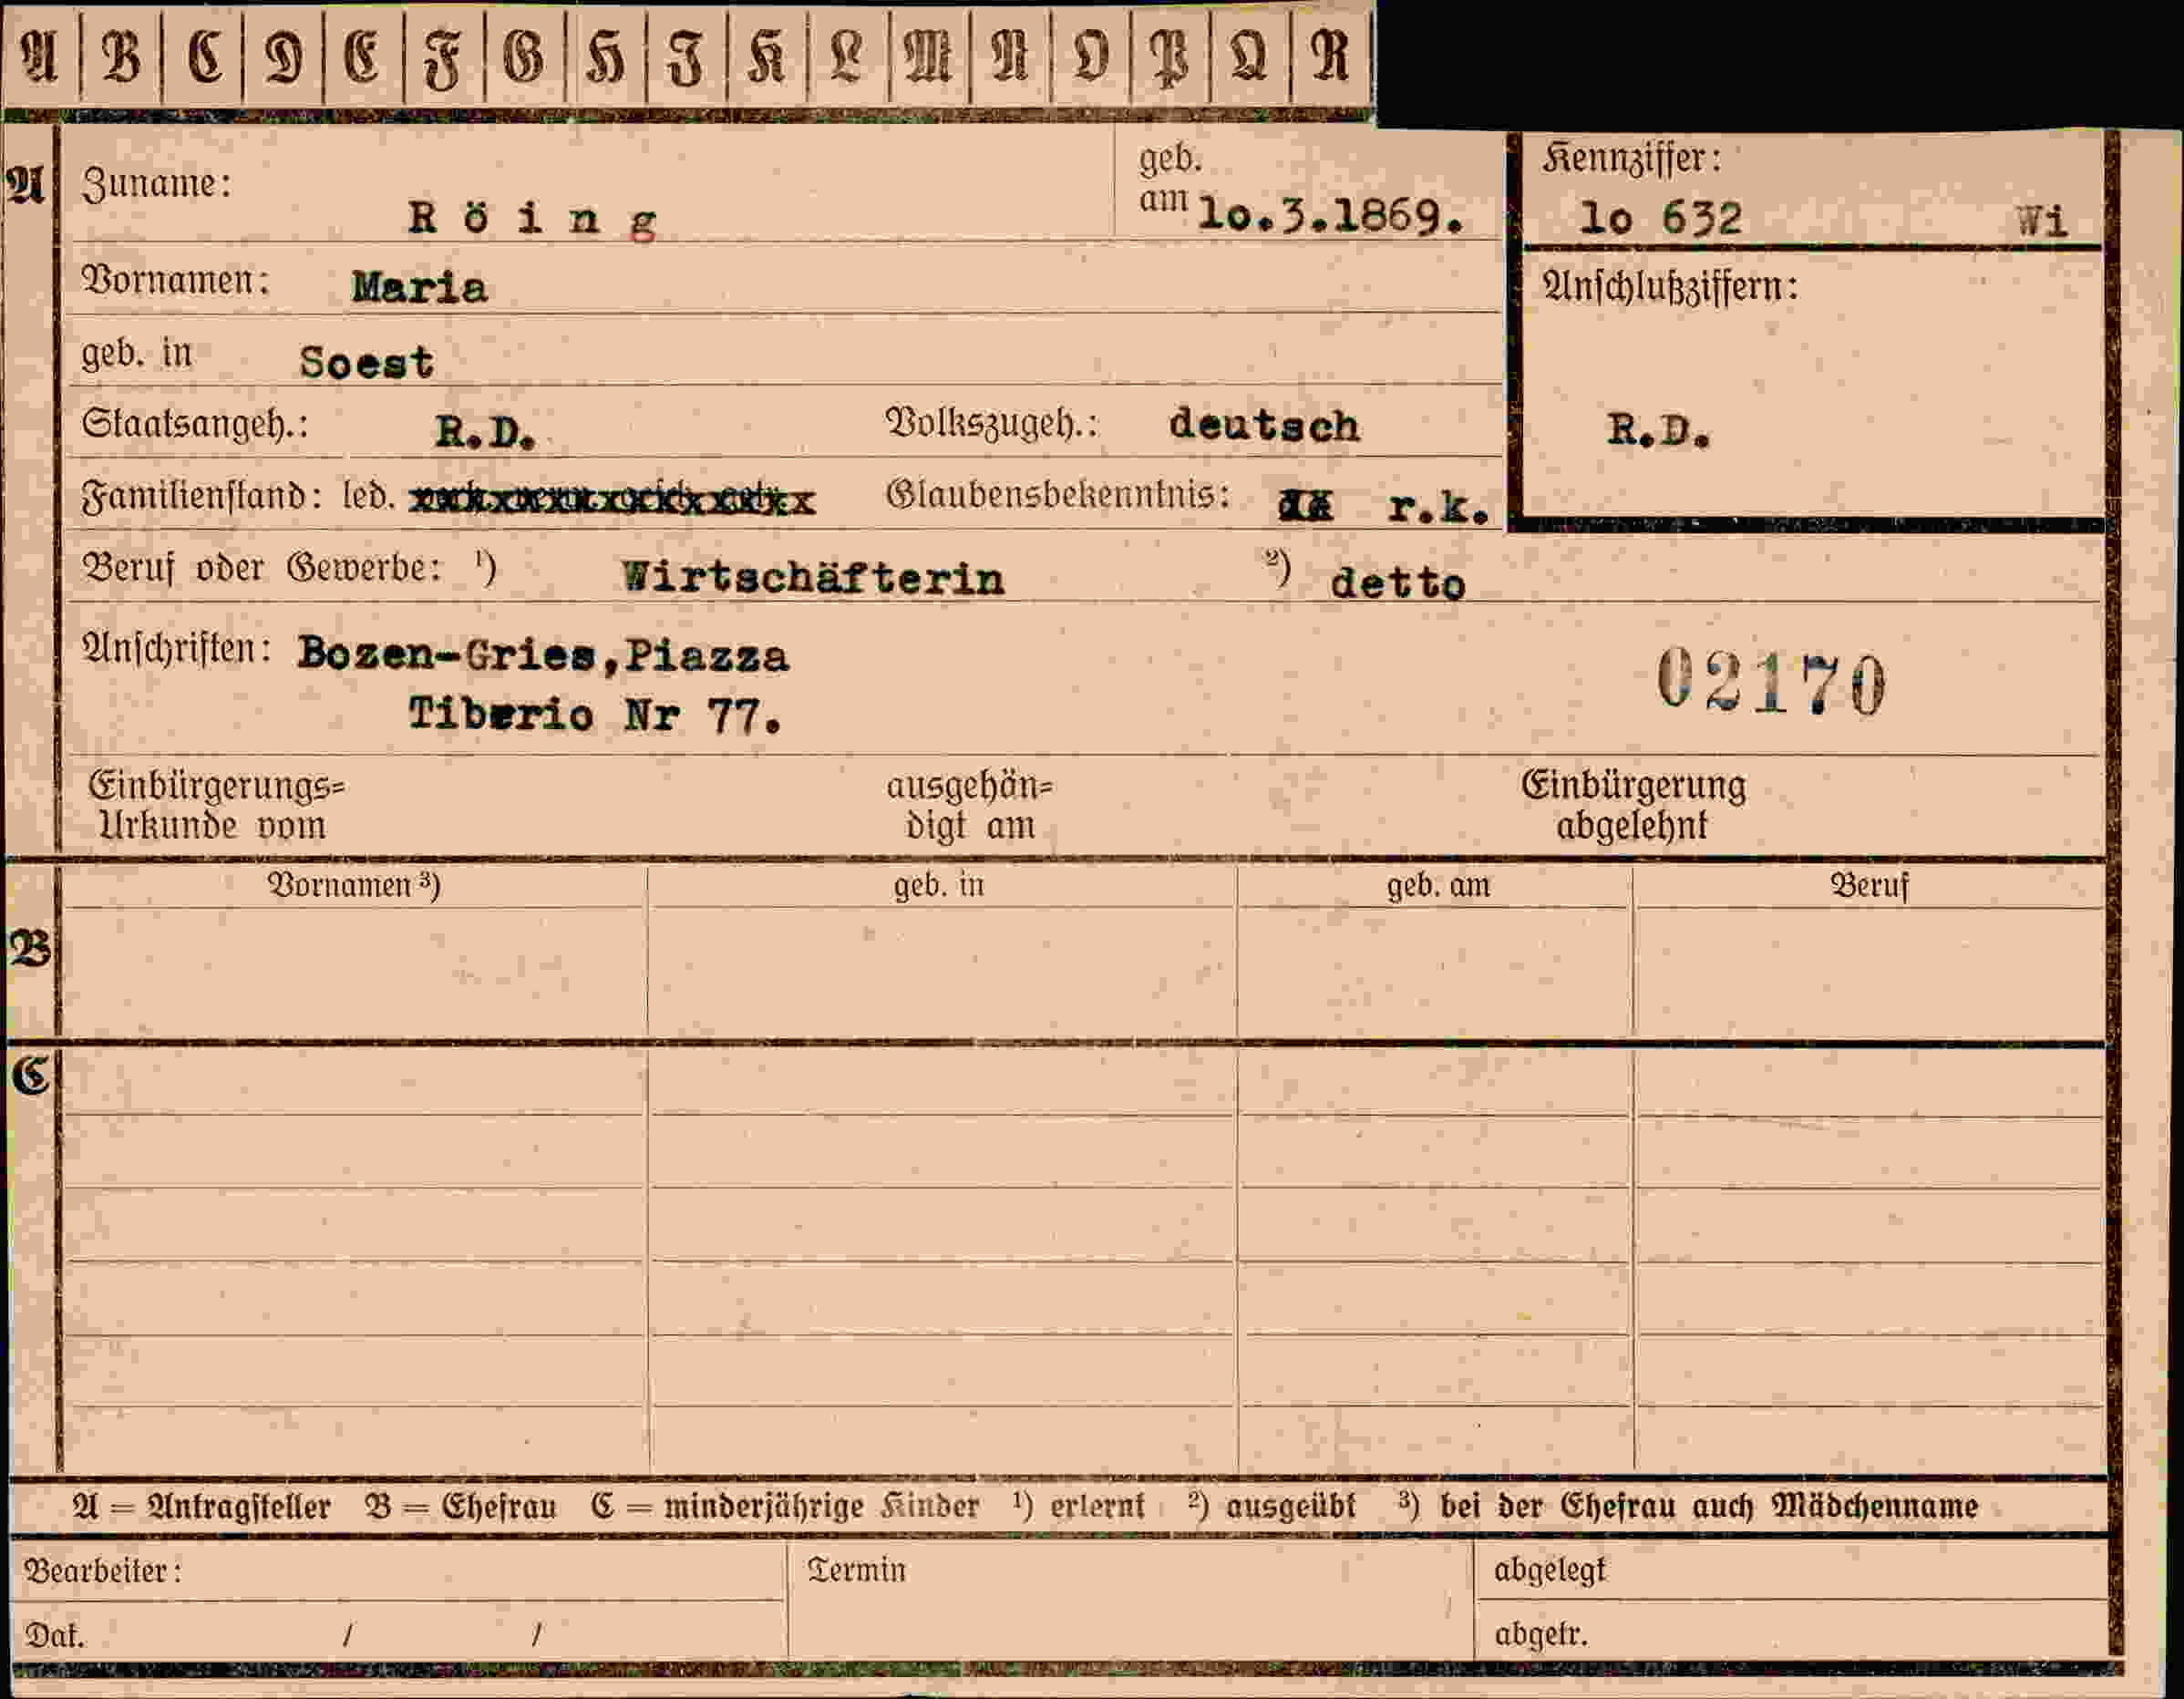Viewport: 2184px width, 1699px height.
Task: Click the legend 'A = Antragsteller'
Action: (x=201, y=1506)
